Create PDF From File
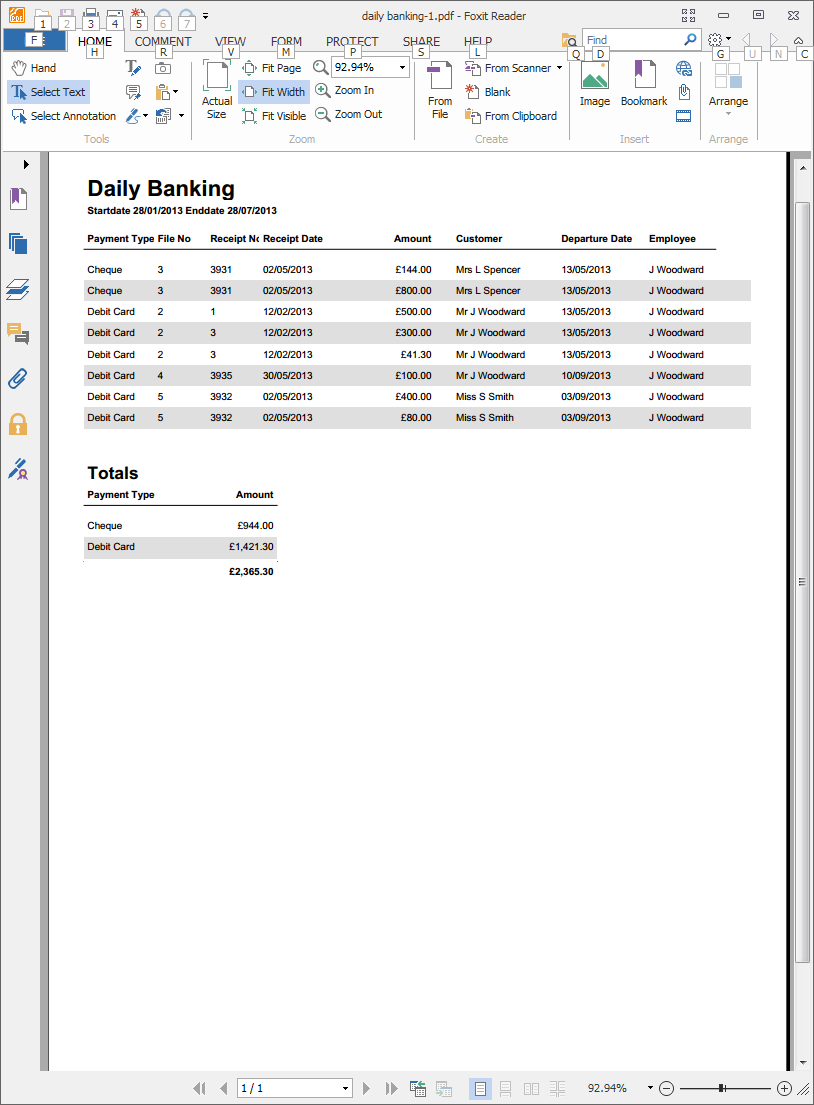Image resolution: width=814 pixels, height=1105 pixels. (440, 90)
